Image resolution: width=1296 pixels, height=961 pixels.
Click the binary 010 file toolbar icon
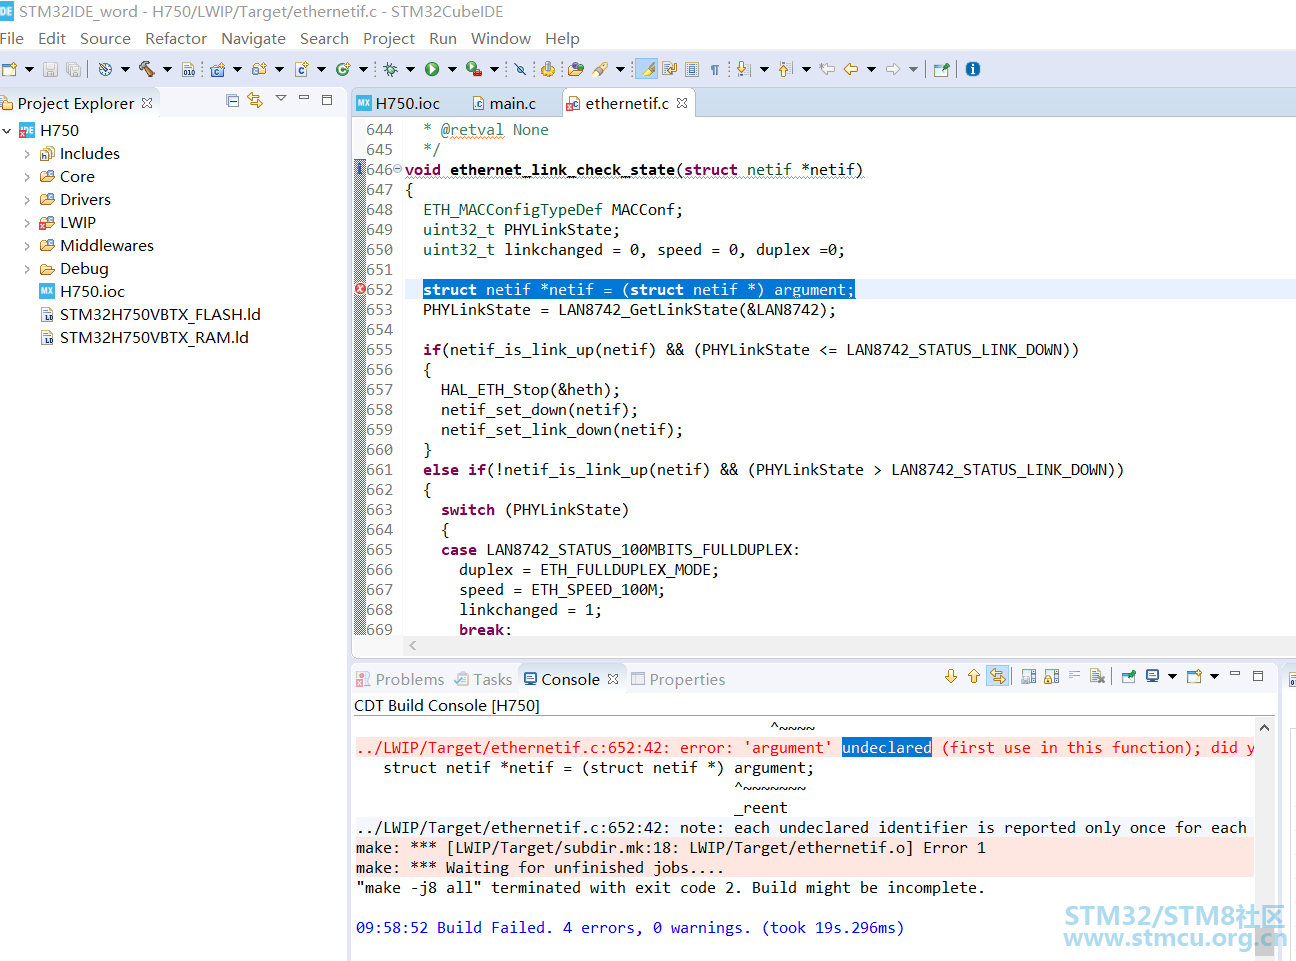188,69
